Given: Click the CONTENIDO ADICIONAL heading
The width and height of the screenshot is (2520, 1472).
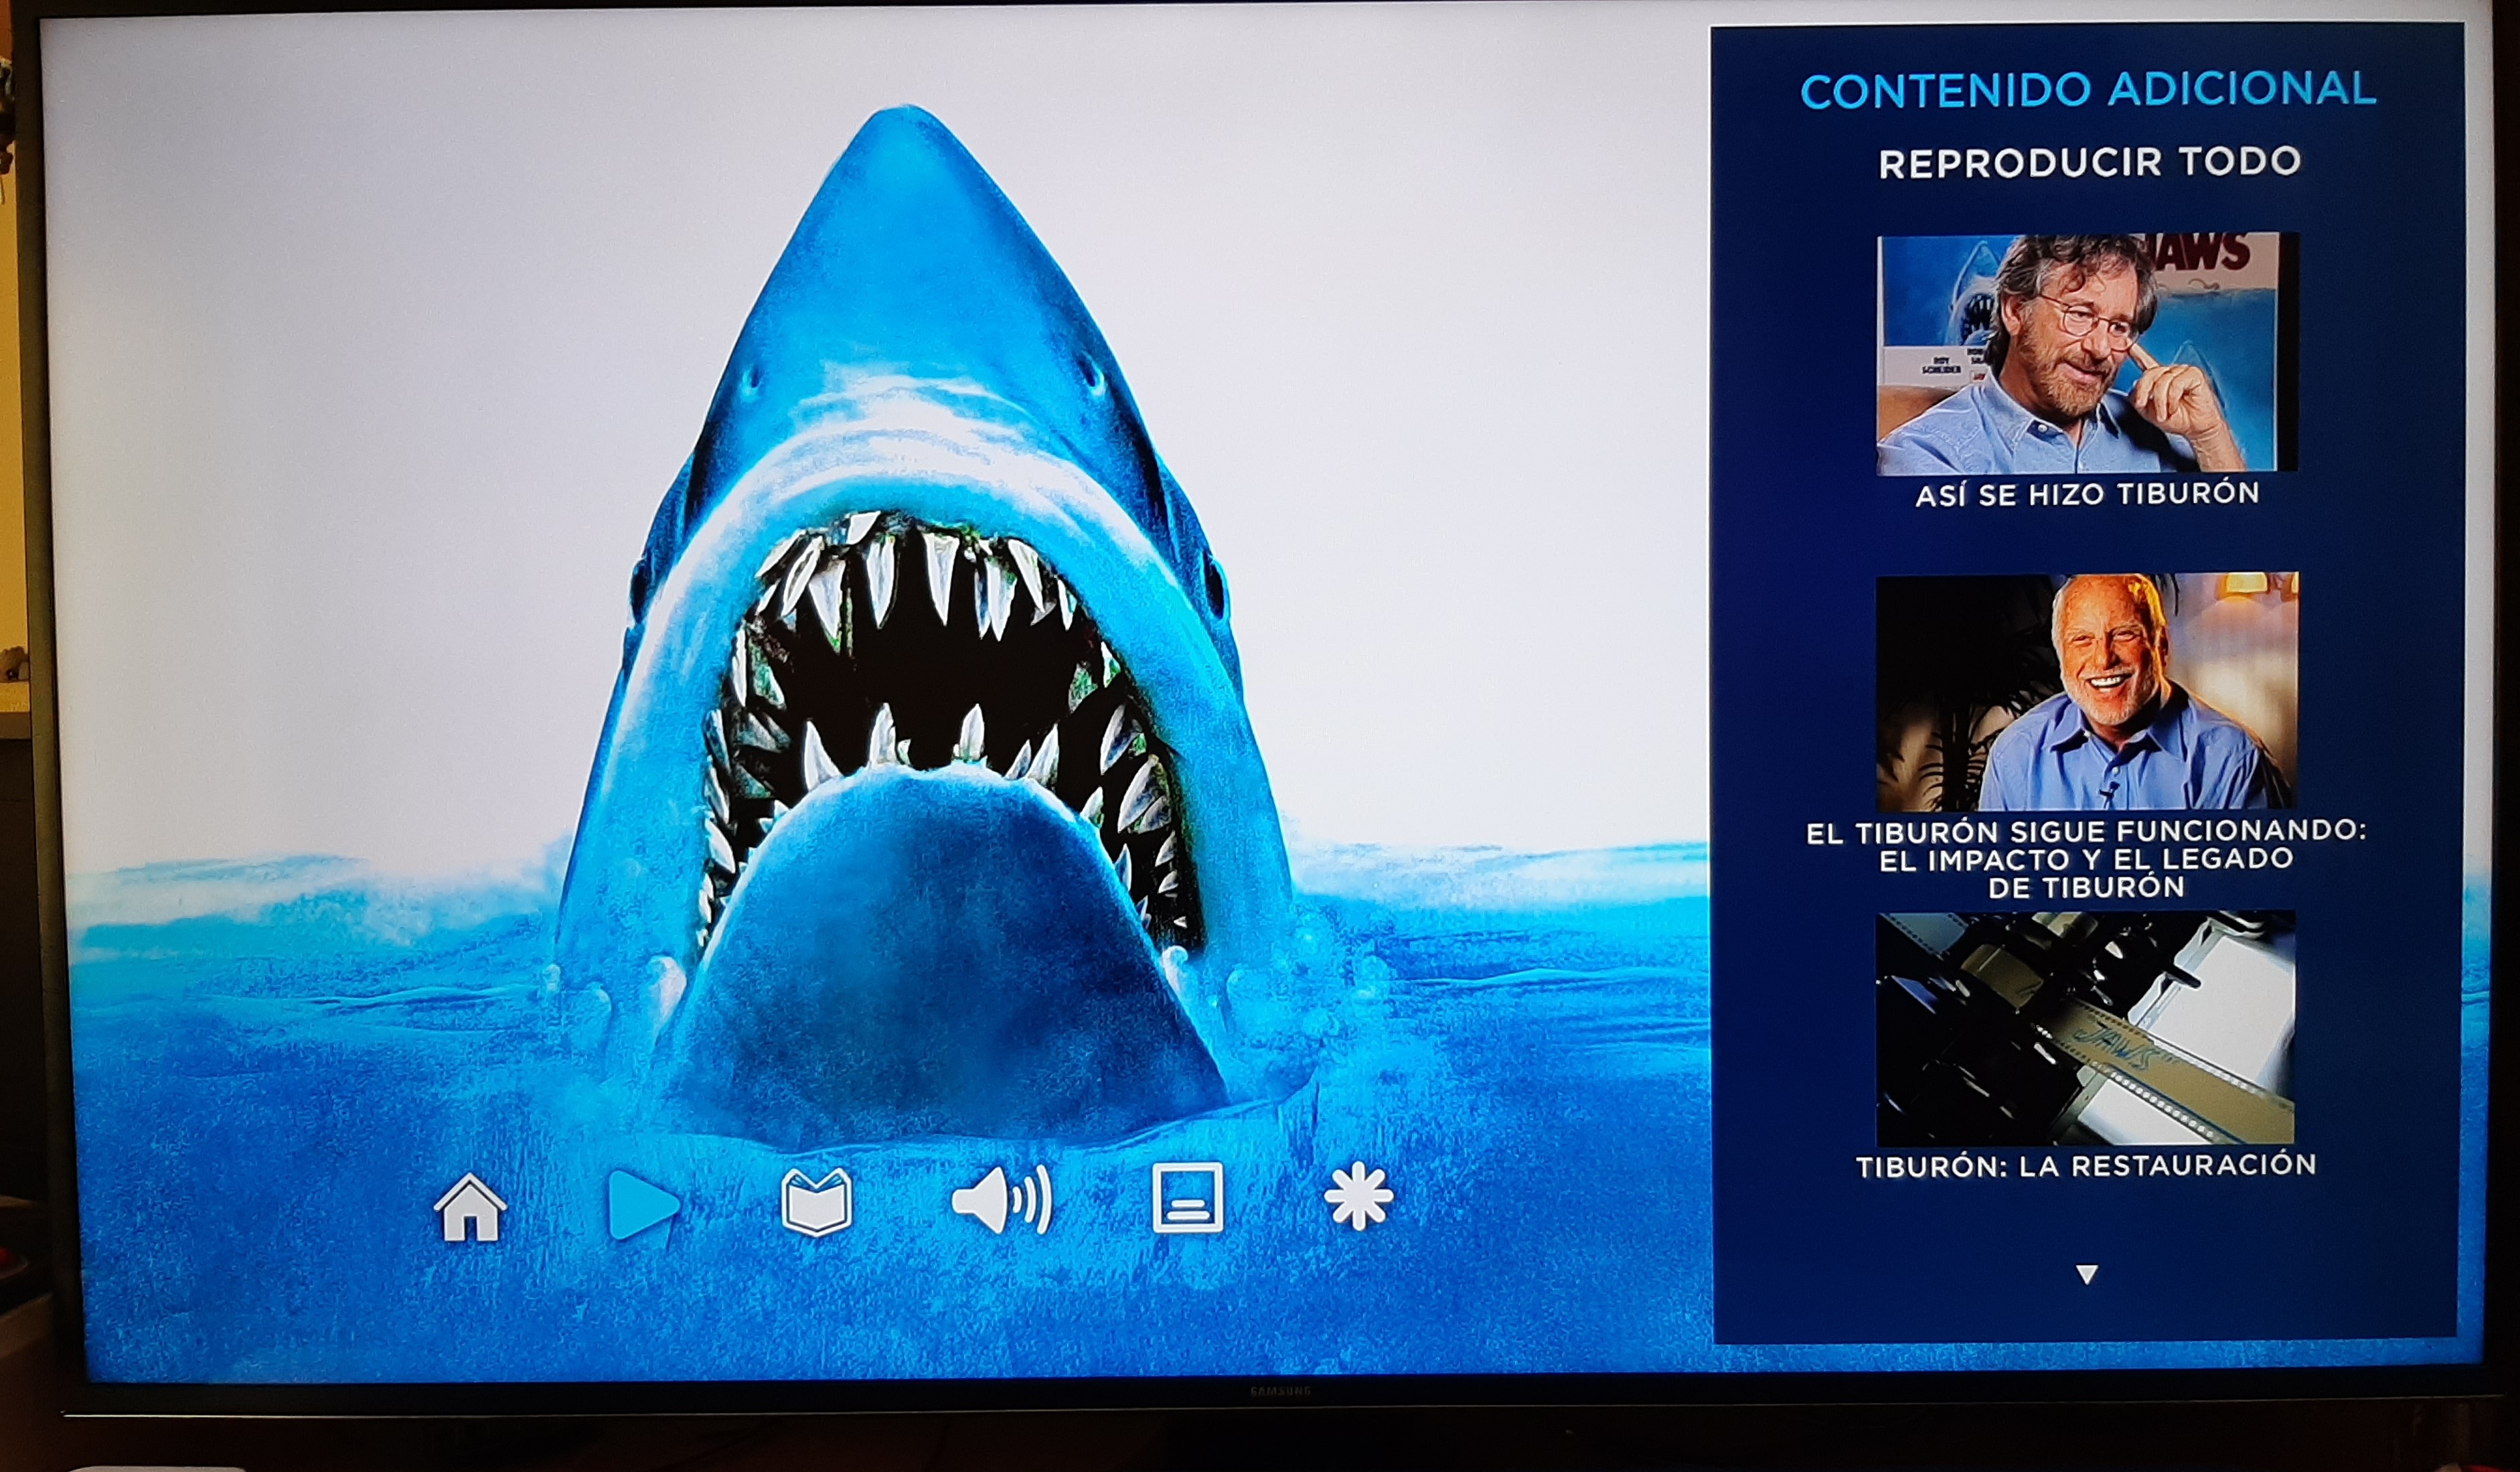Looking at the screenshot, I should [2088, 90].
